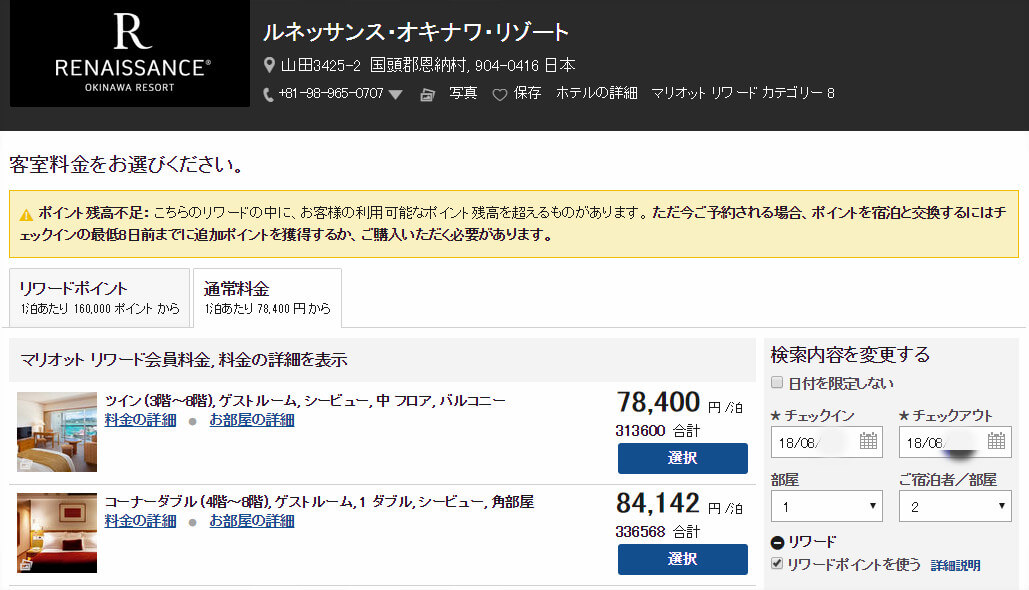Click the heart icon to save hotel

point(500,95)
